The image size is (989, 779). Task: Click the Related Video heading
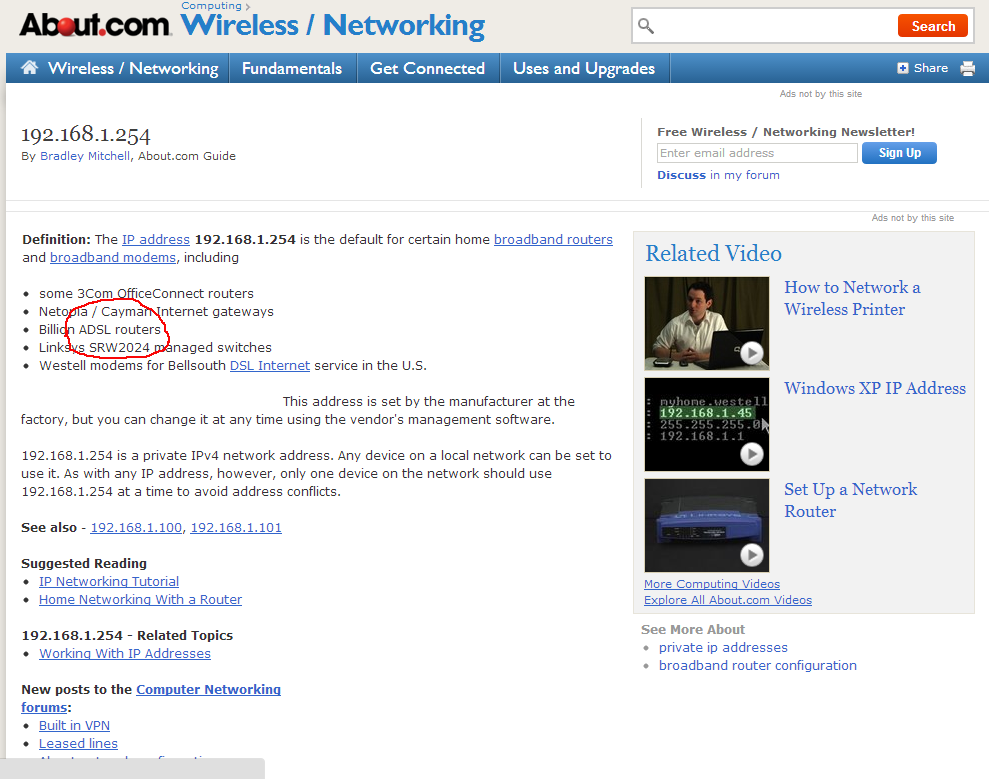coord(713,253)
